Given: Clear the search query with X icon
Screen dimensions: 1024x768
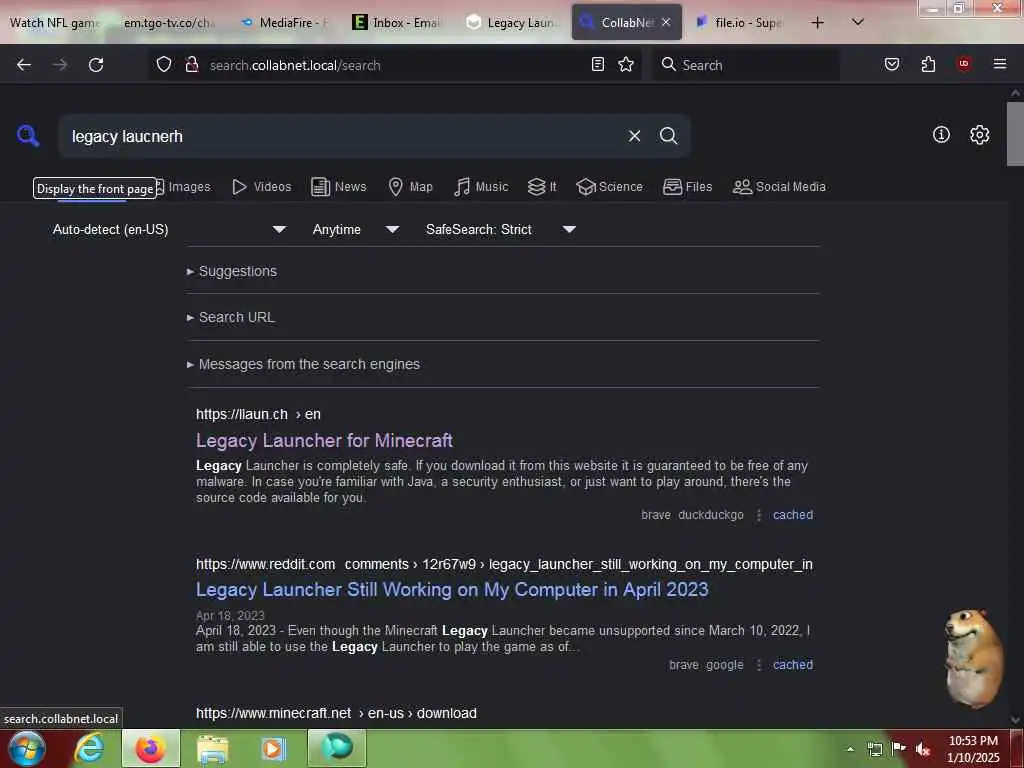Looking at the screenshot, I should click(634, 136).
